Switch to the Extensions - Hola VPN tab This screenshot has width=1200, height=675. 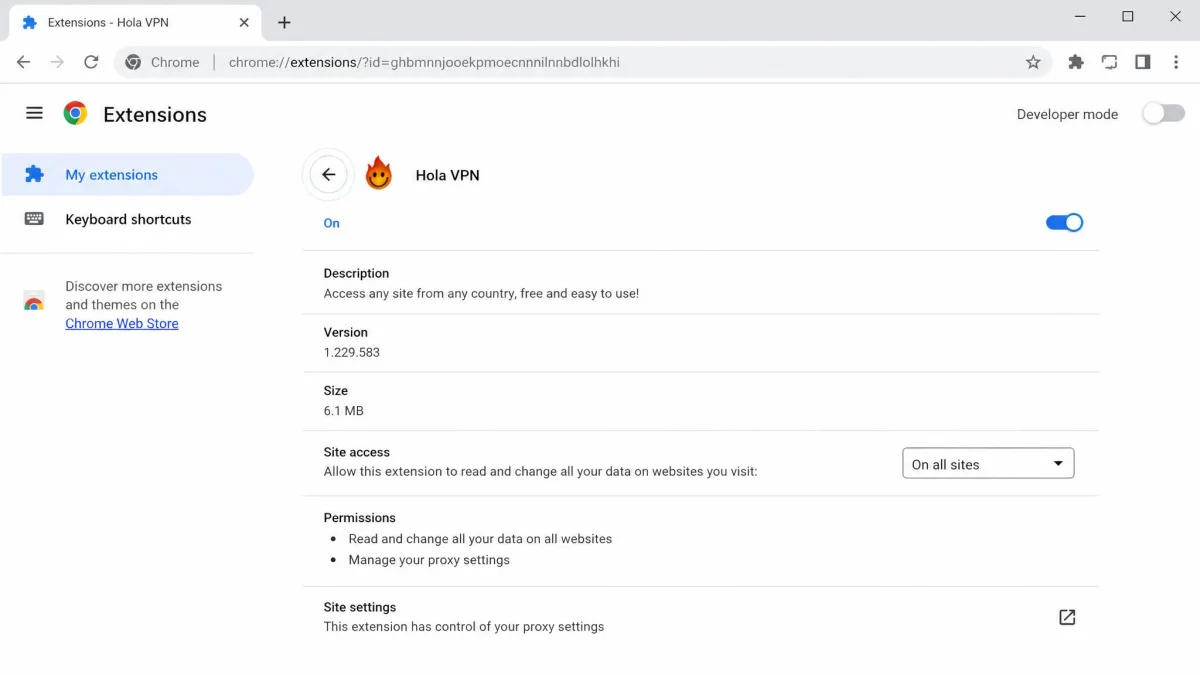pyautogui.click(x=135, y=22)
